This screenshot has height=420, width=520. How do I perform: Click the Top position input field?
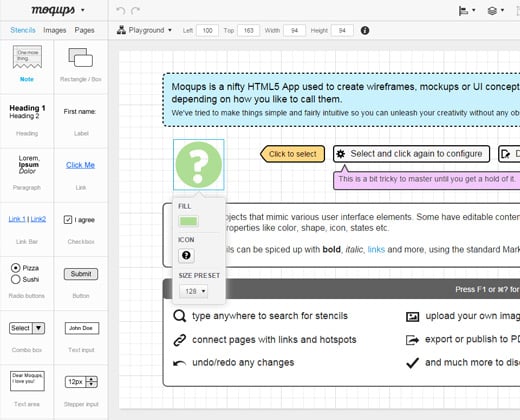[x=248, y=30]
